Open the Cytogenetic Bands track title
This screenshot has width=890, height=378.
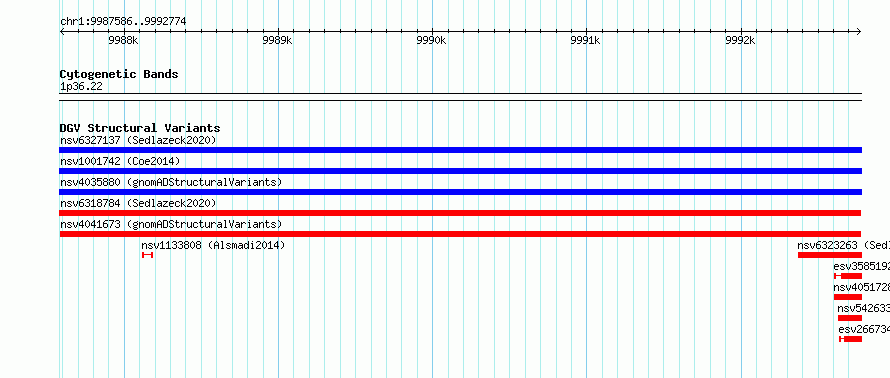click(119, 74)
